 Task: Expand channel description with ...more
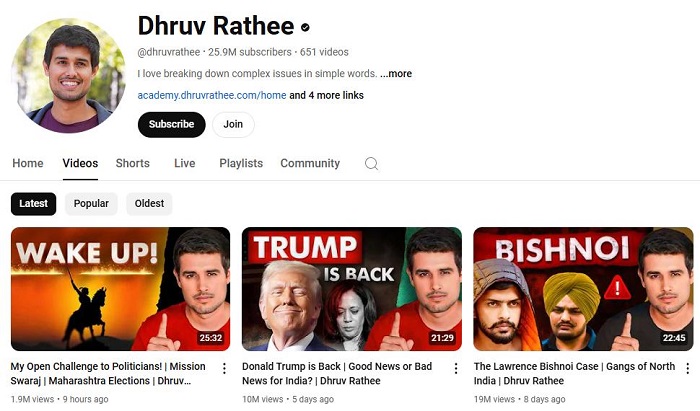[x=396, y=74]
